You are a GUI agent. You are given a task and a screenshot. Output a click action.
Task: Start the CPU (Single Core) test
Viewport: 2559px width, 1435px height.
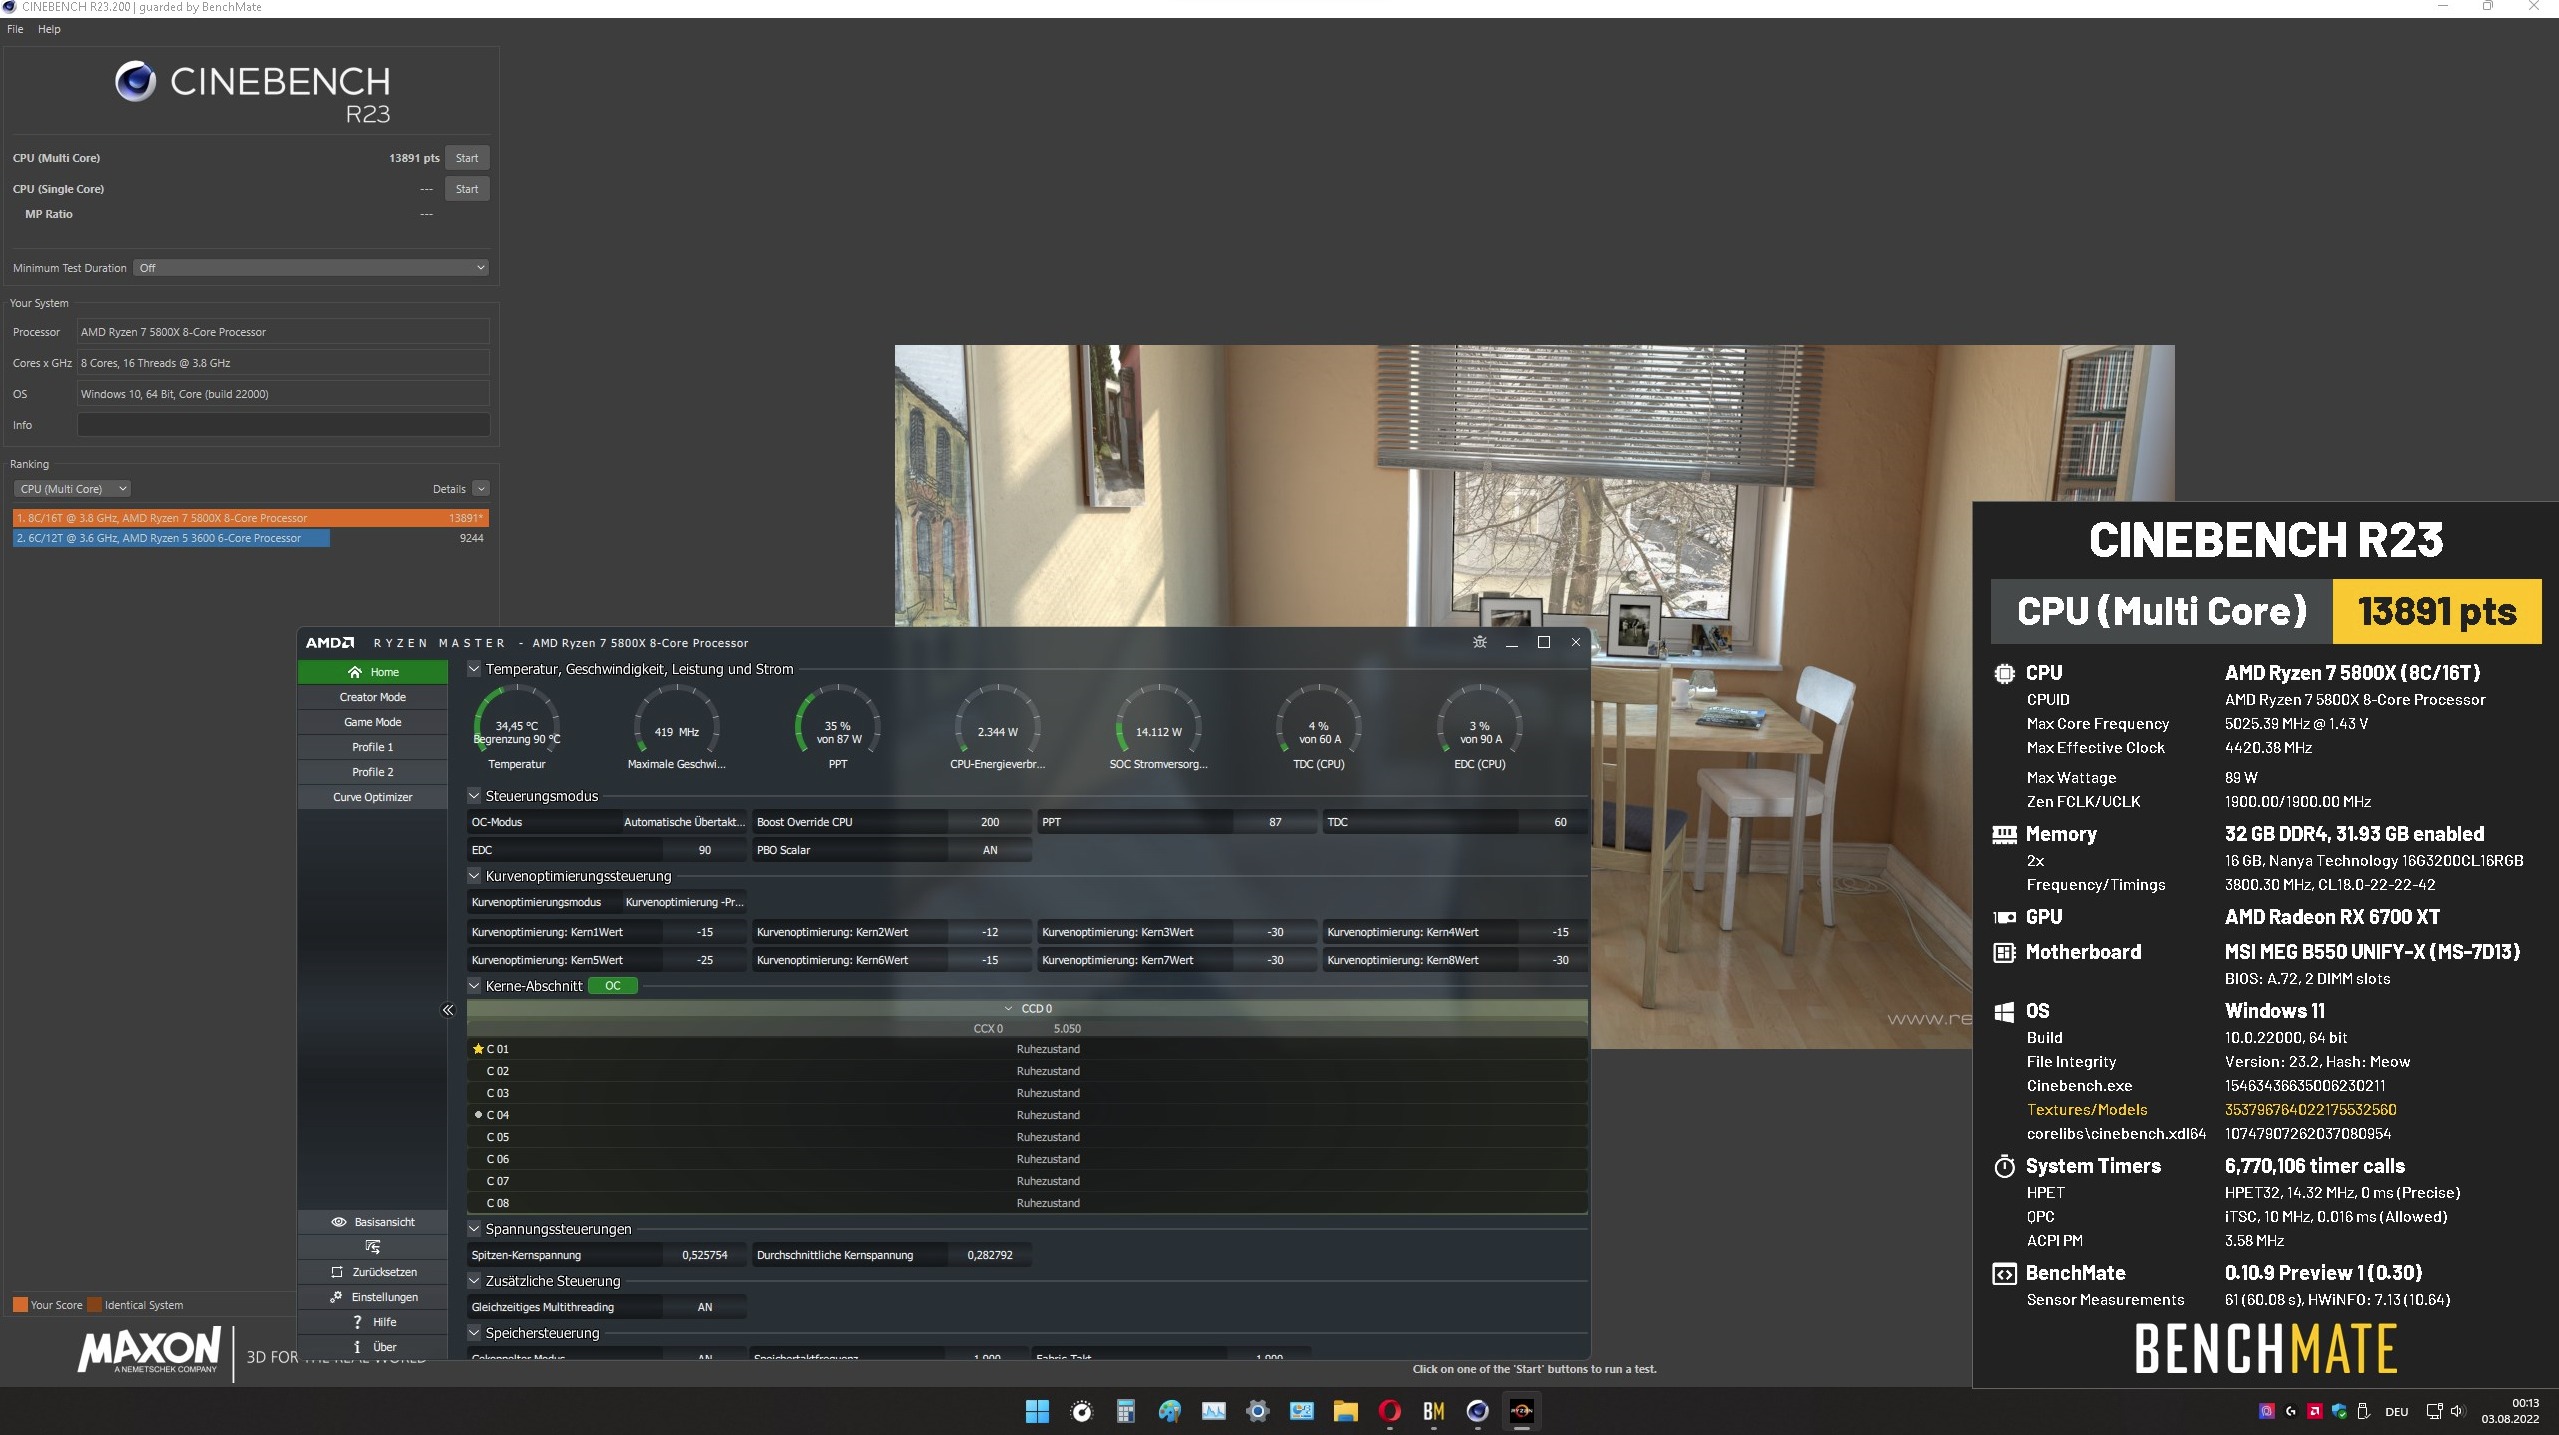click(466, 189)
